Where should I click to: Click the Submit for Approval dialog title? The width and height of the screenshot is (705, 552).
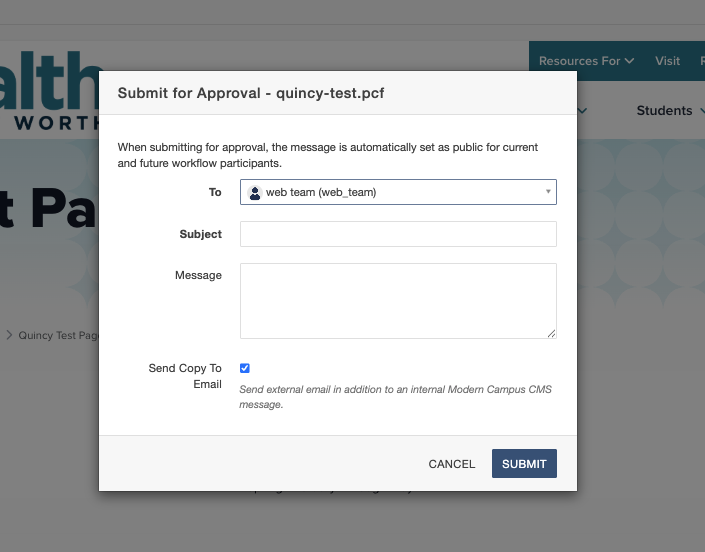click(251, 93)
